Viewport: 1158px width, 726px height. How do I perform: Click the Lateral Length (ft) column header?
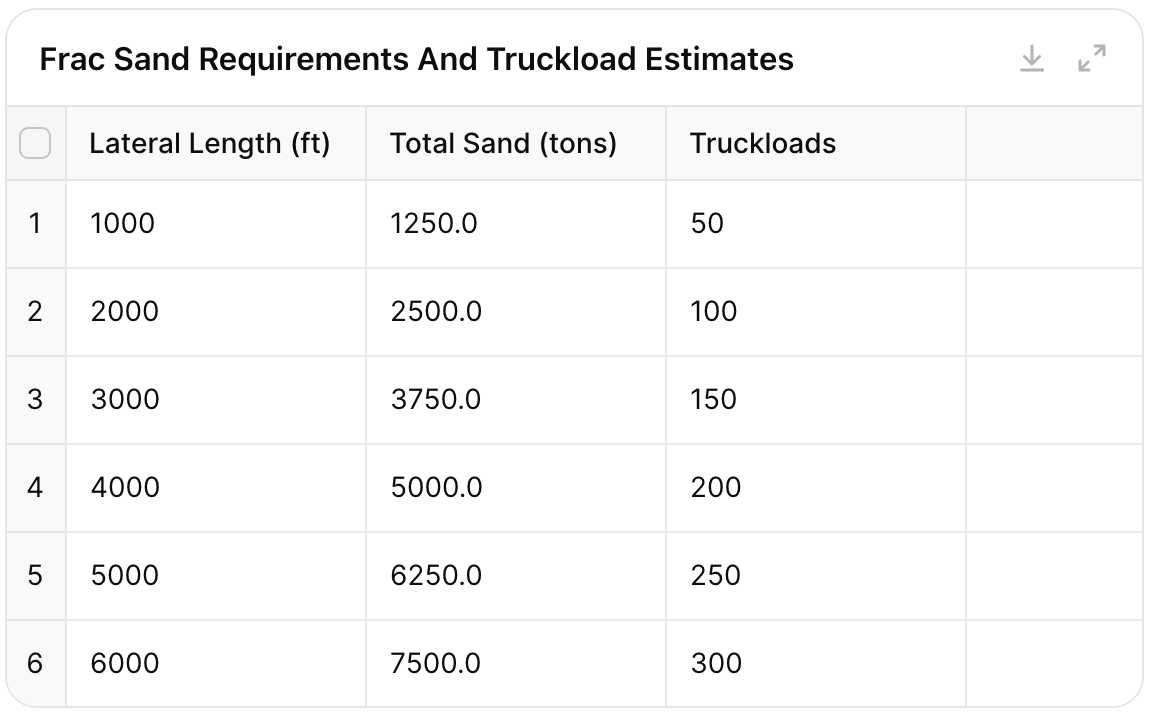click(x=209, y=144)
